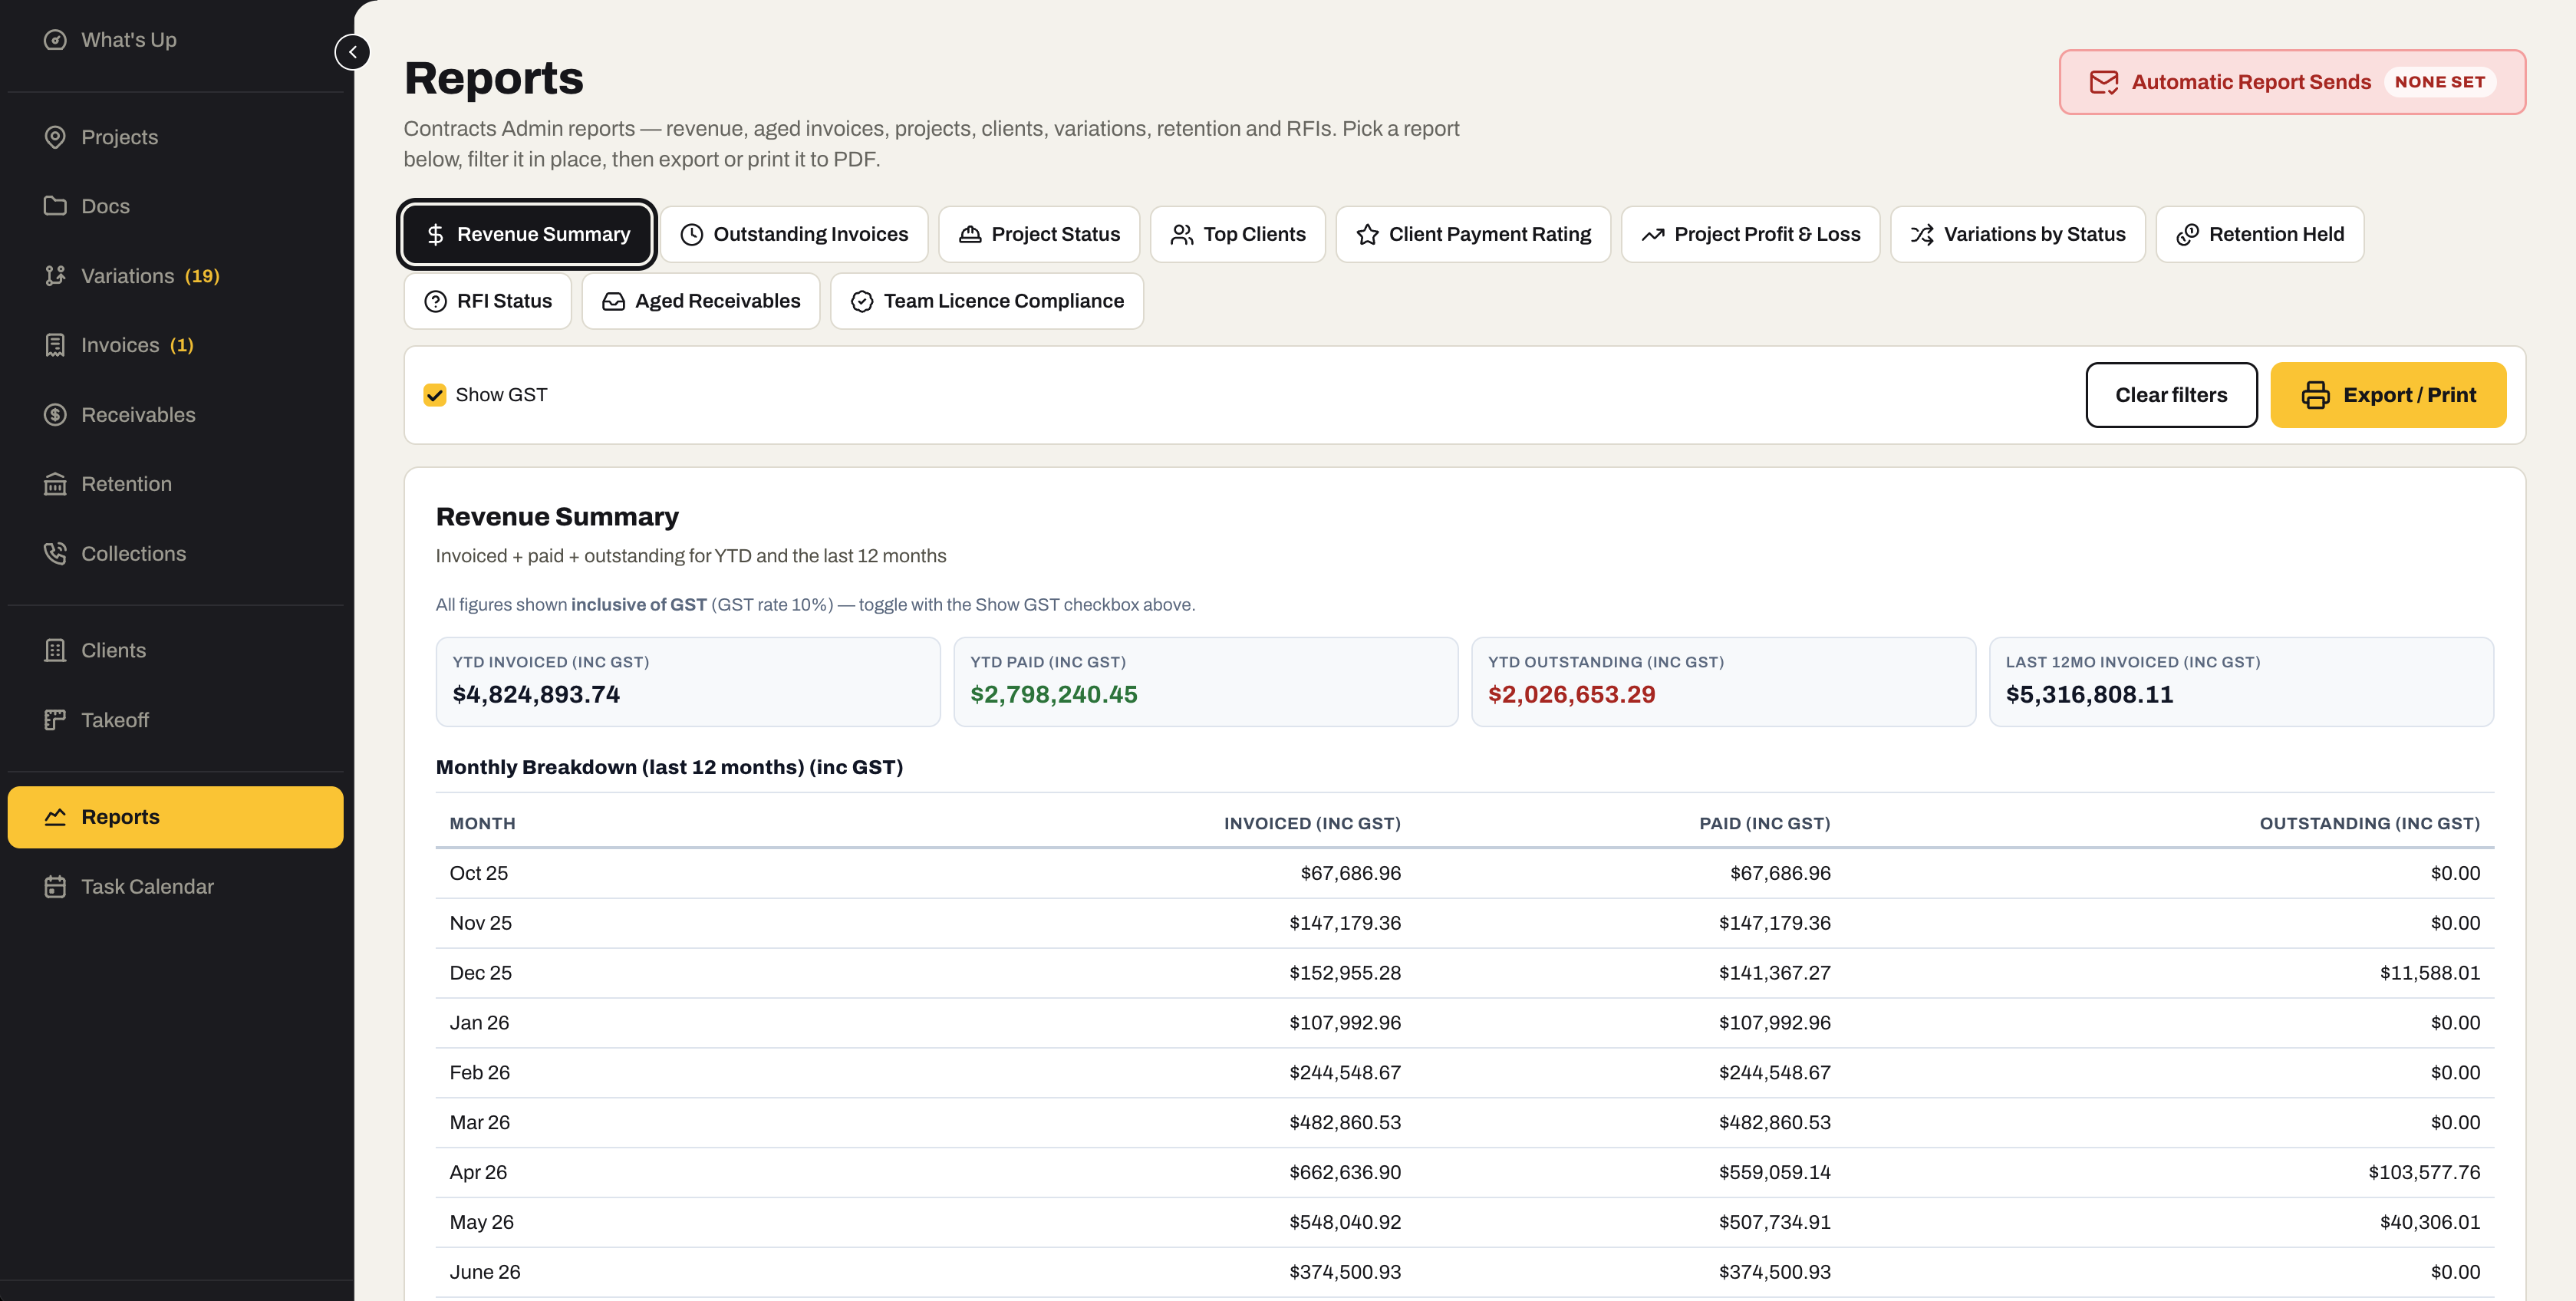Click the dollar icon on Revenue Summary tab

coord(435,234)
